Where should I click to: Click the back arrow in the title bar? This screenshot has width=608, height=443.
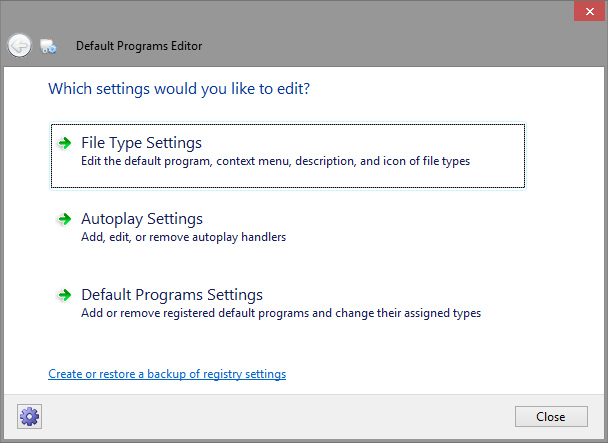click(19, 45)
